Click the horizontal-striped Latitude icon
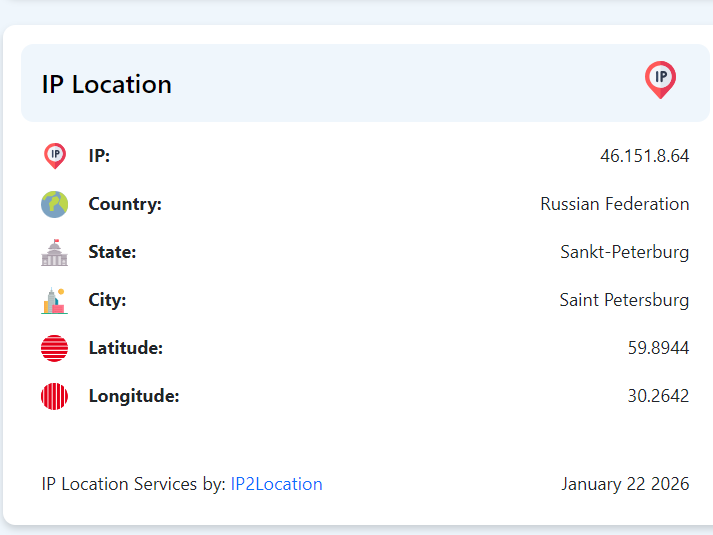 55,348
